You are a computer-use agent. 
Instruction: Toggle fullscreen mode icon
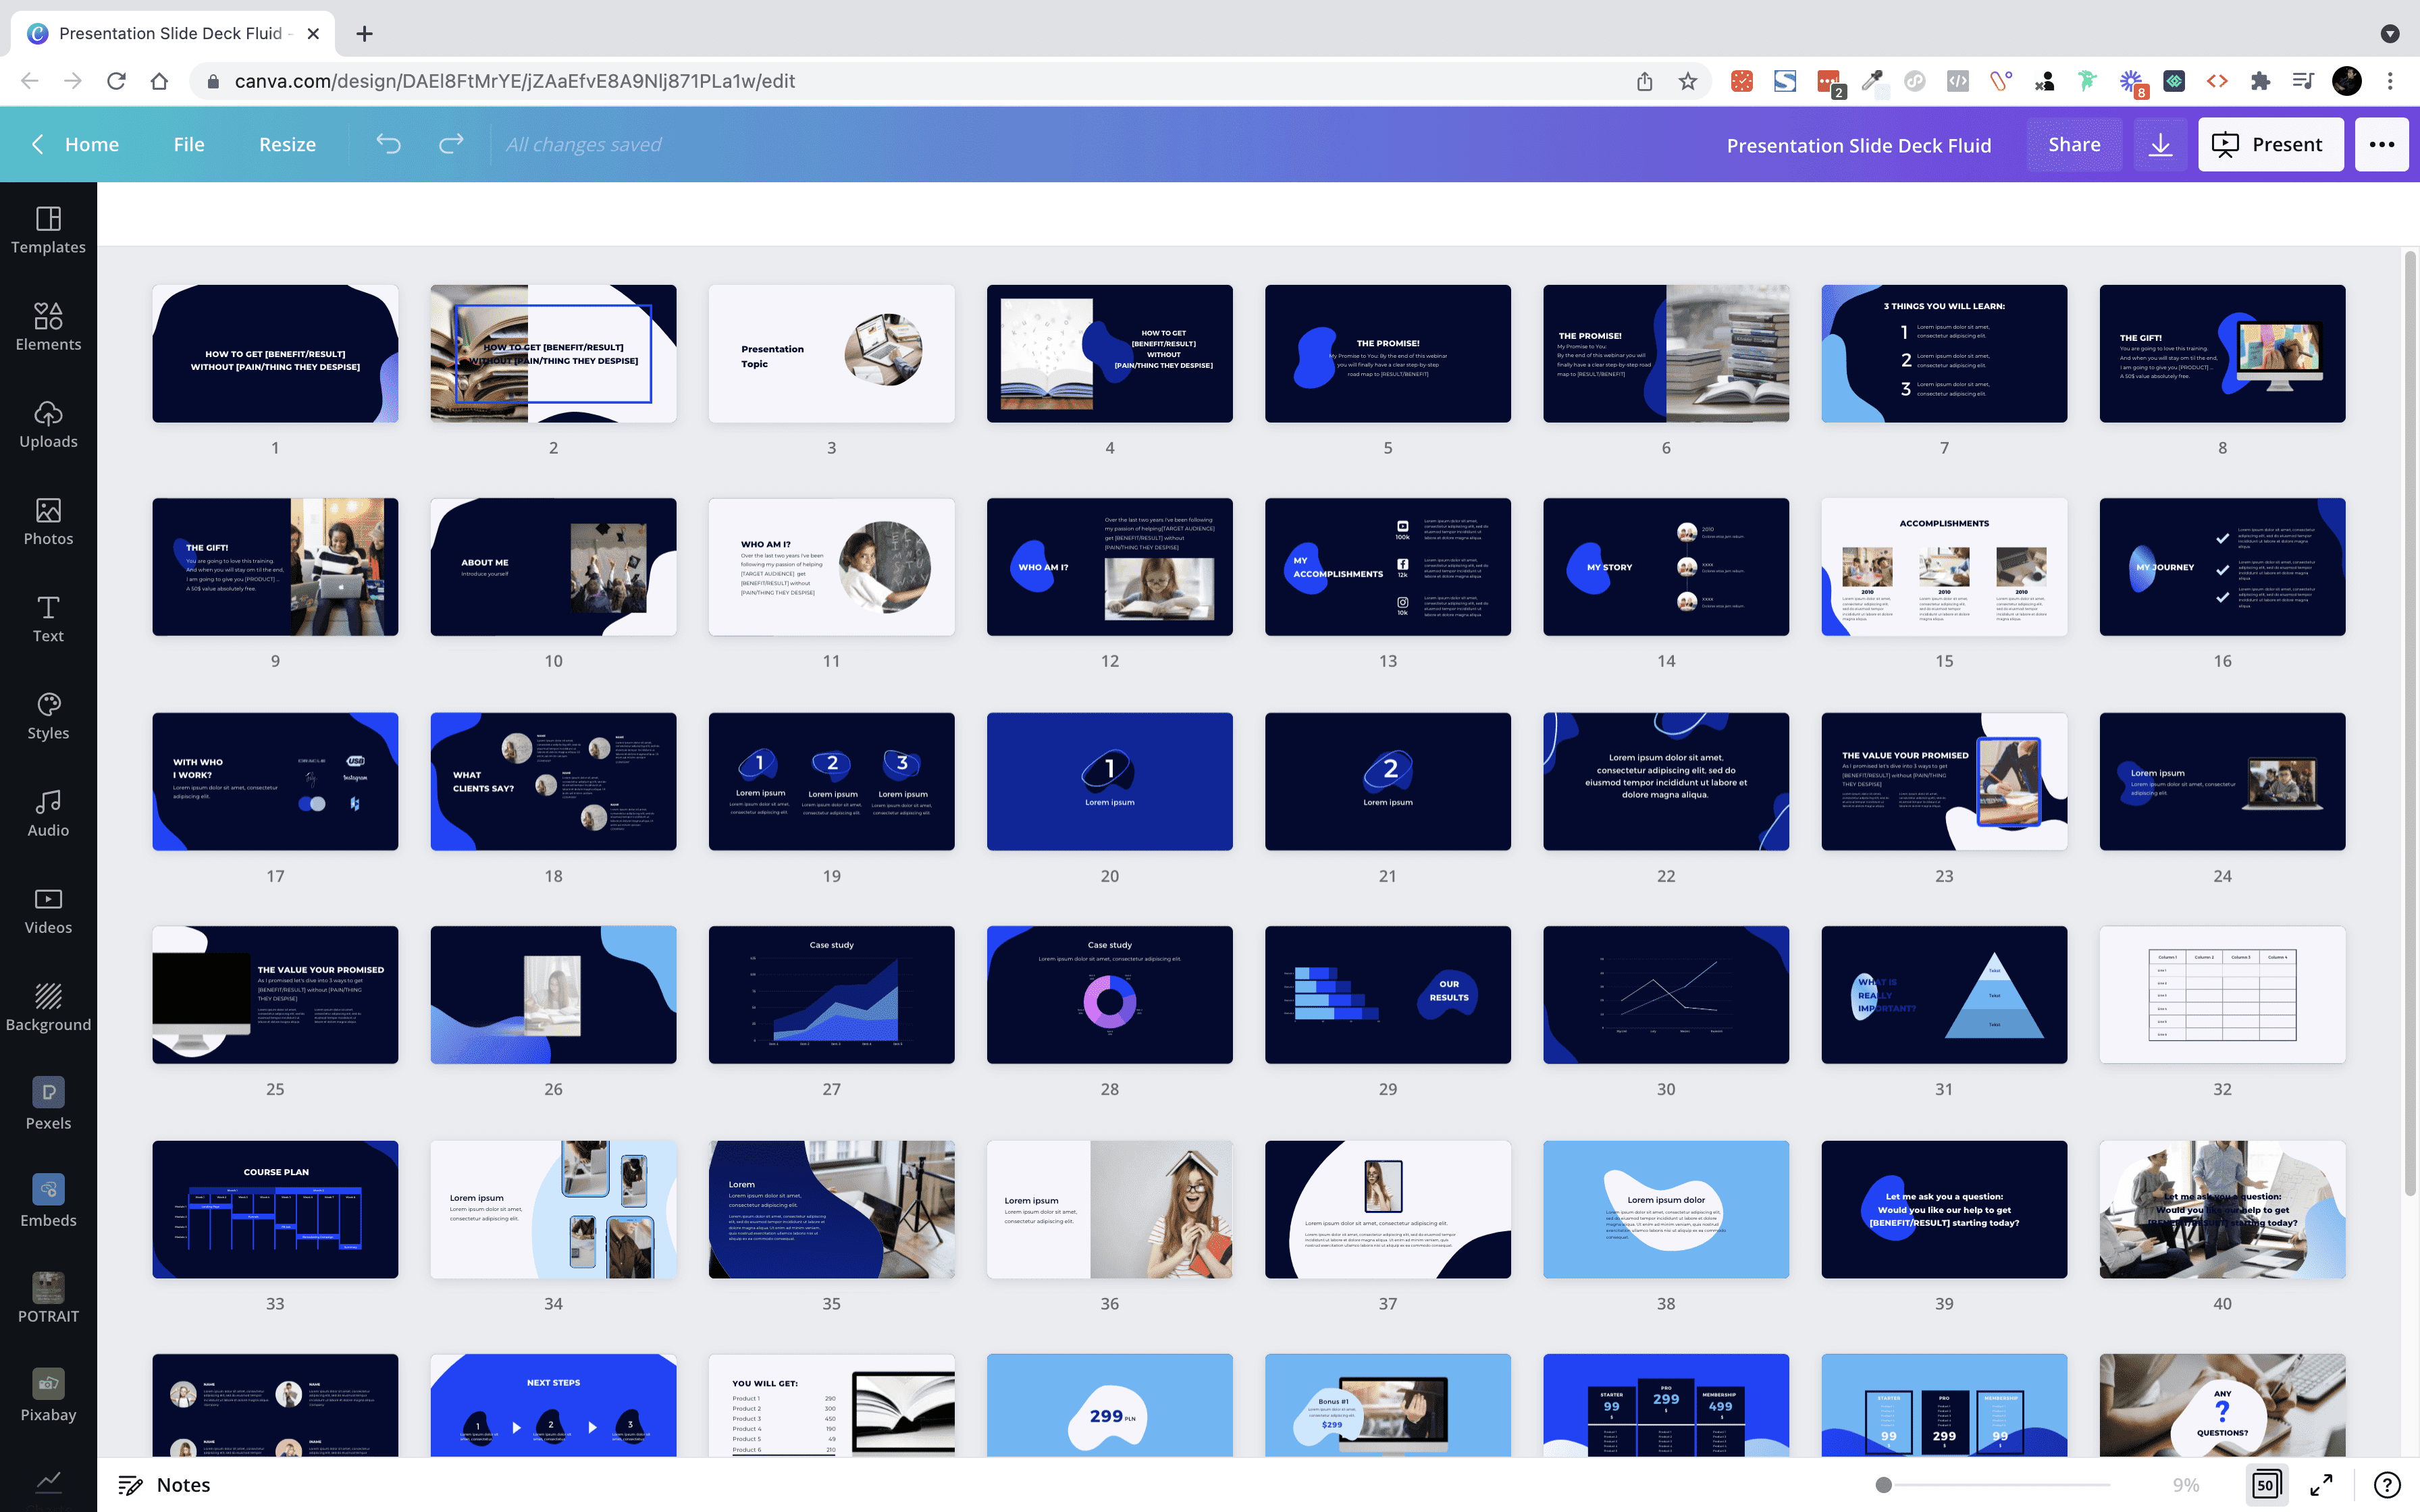tap(2321, 1484)
